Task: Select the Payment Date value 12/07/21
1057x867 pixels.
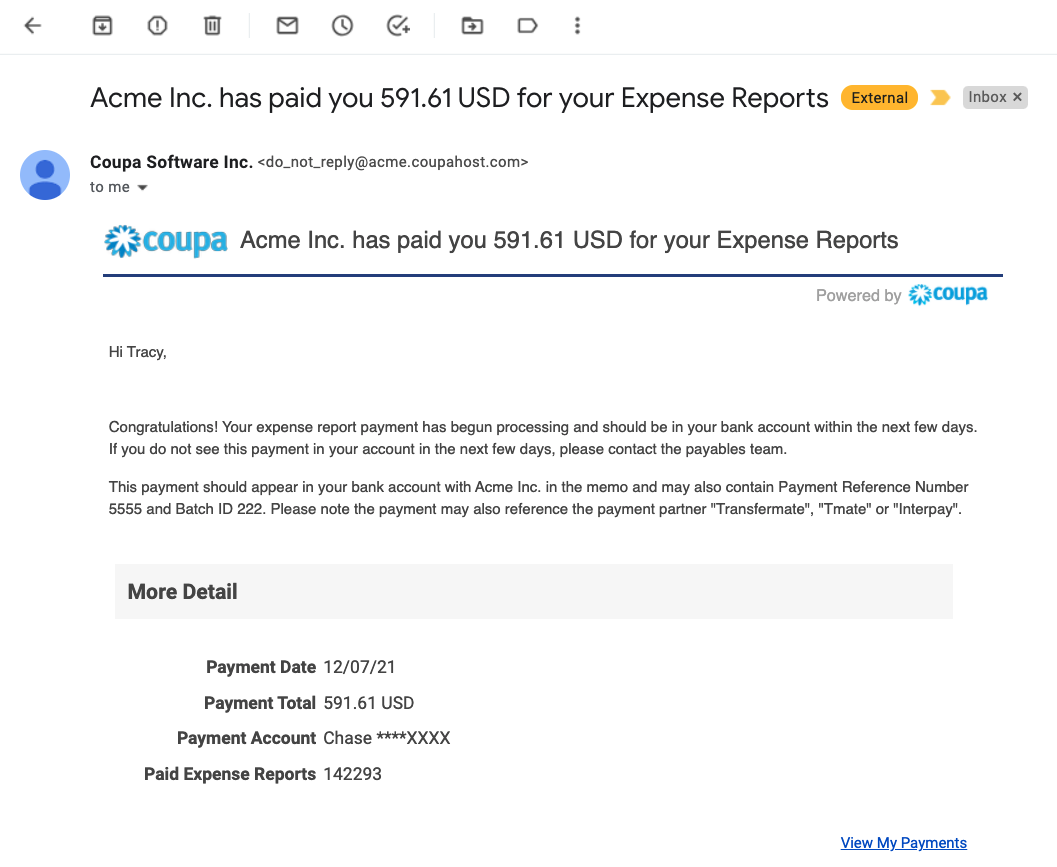Action: coord(359,667)
